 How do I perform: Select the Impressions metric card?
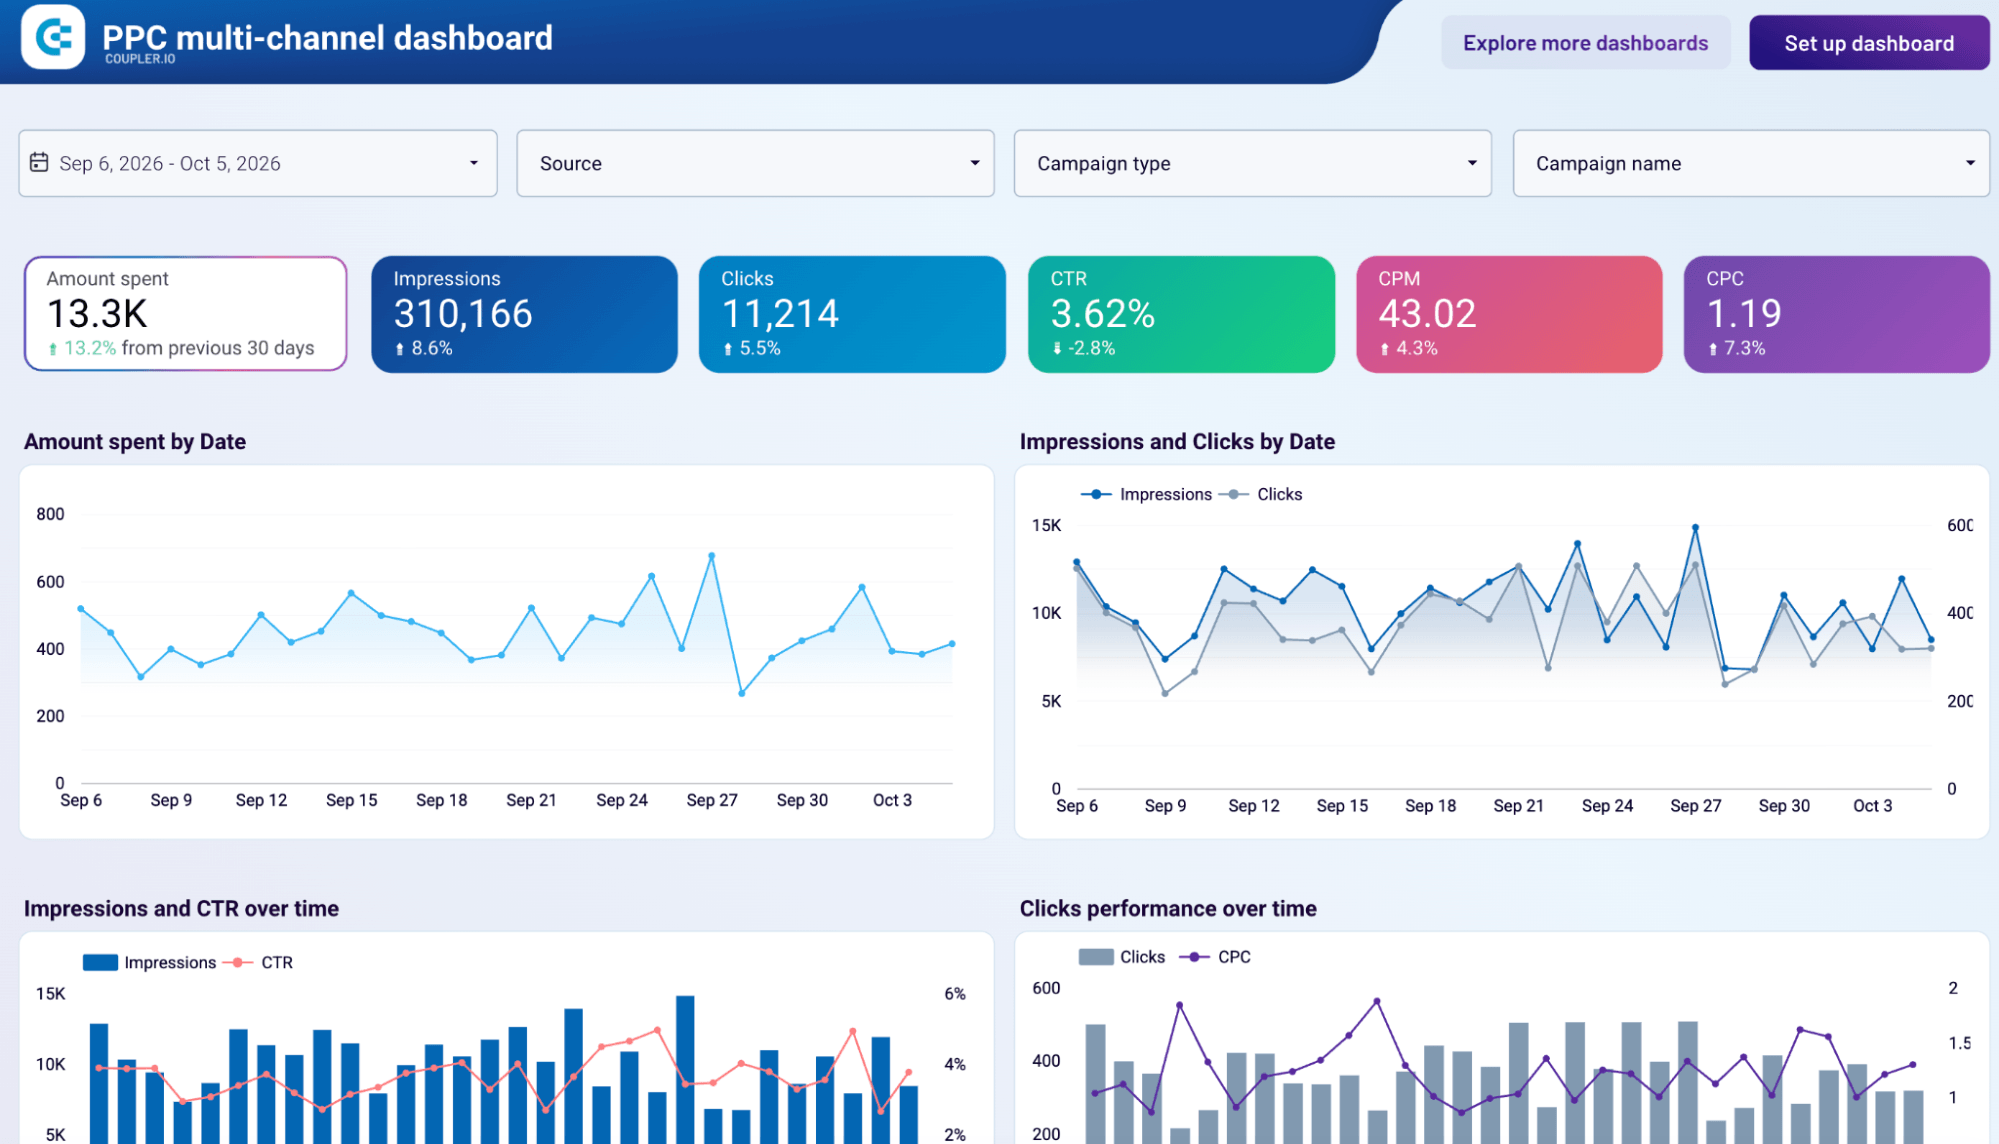[524, 314]
